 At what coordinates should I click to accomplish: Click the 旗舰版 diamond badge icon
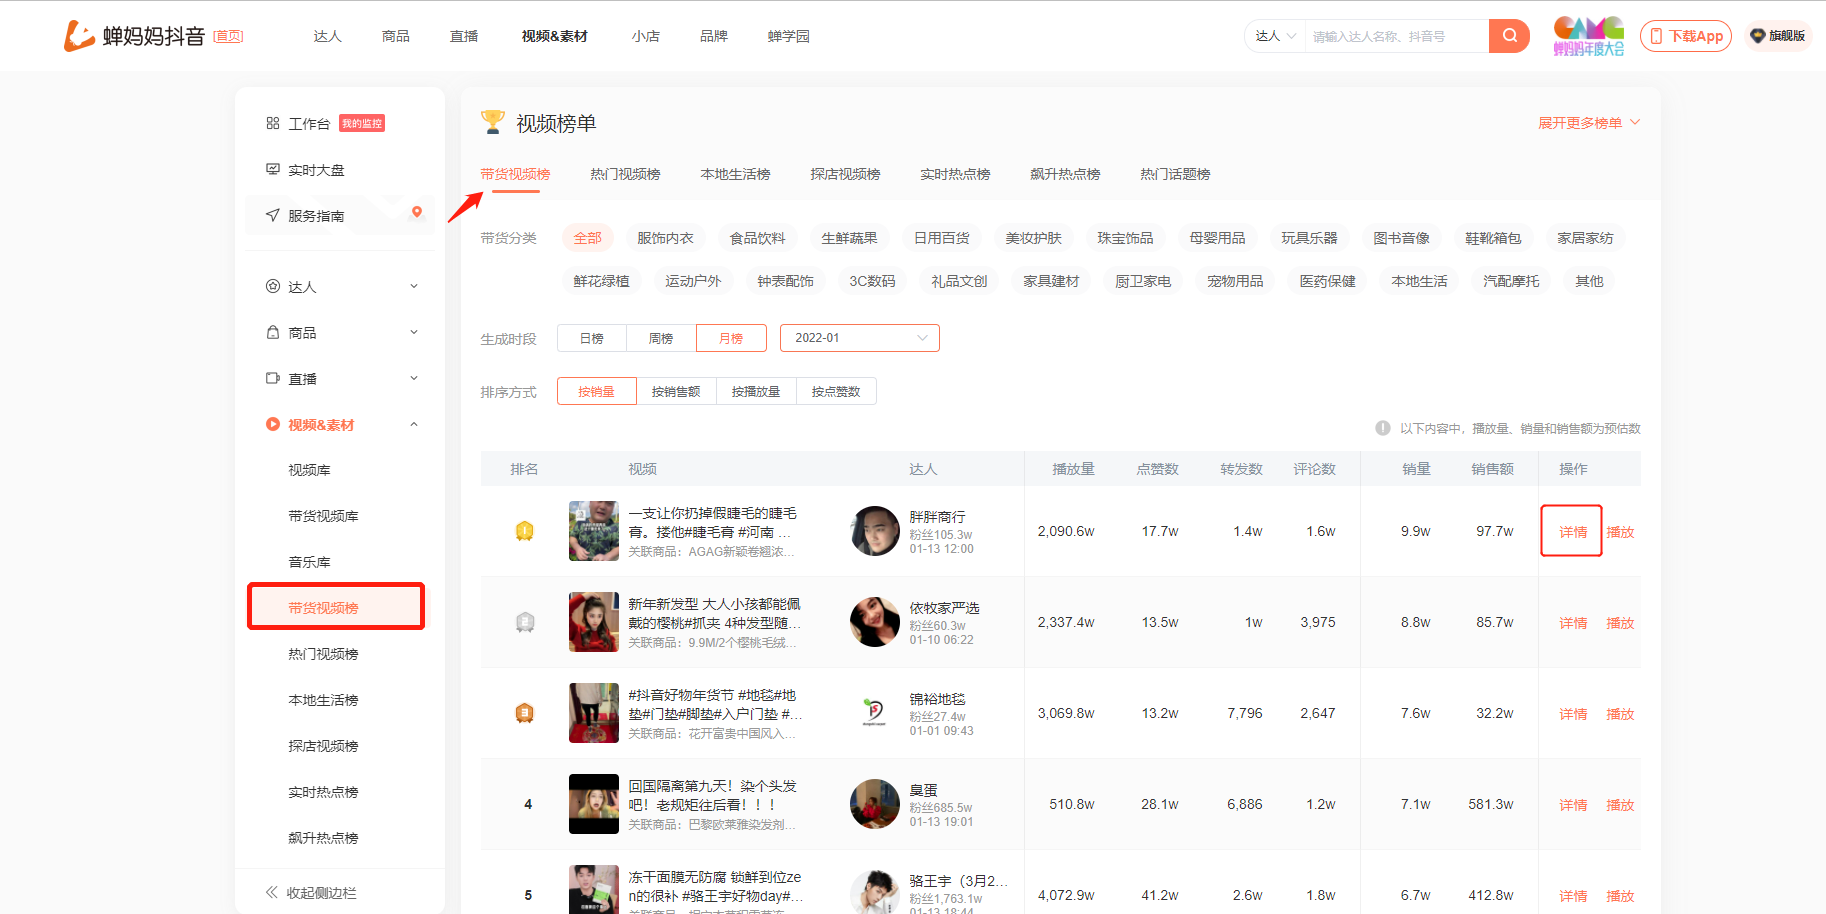1758,36
